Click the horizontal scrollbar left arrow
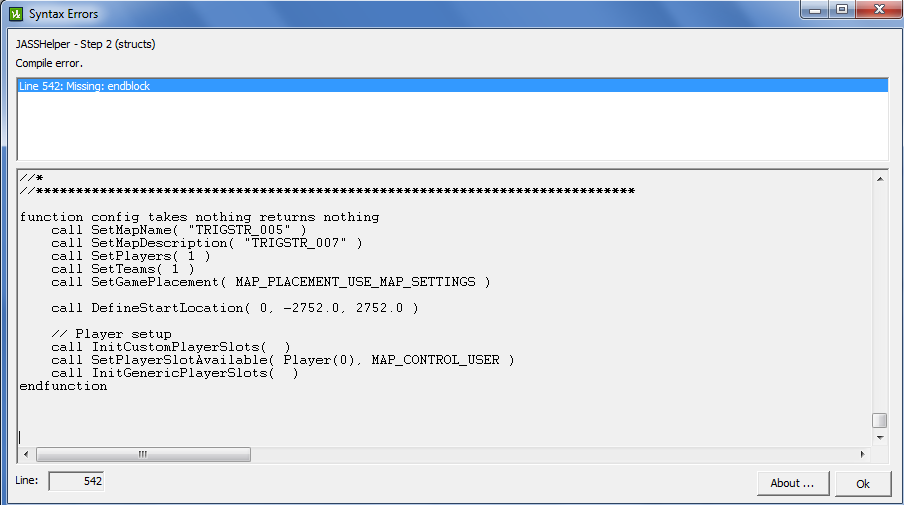Viewport: 904px width, 505px height. coord(26,454)
